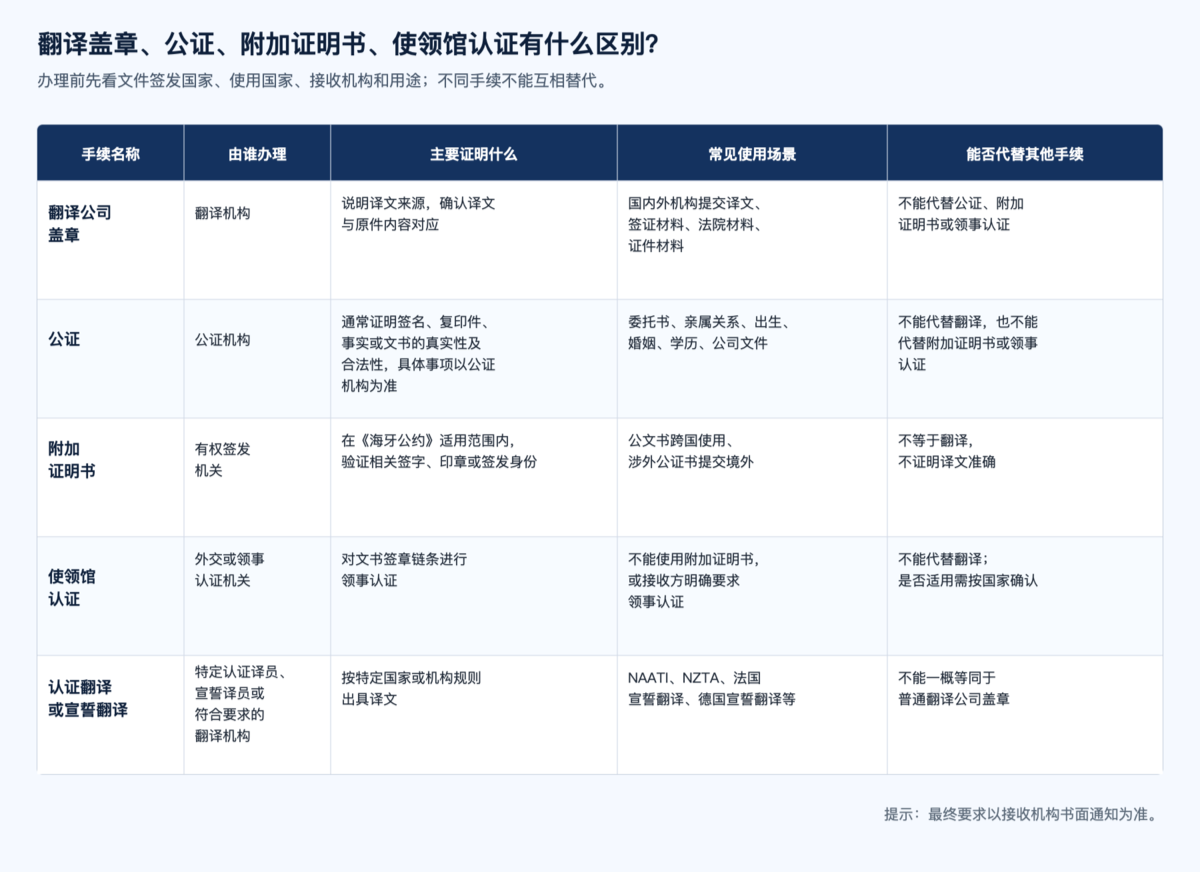
Task: Select the 附加证明书 row title
Action: (x=72, y=459)
